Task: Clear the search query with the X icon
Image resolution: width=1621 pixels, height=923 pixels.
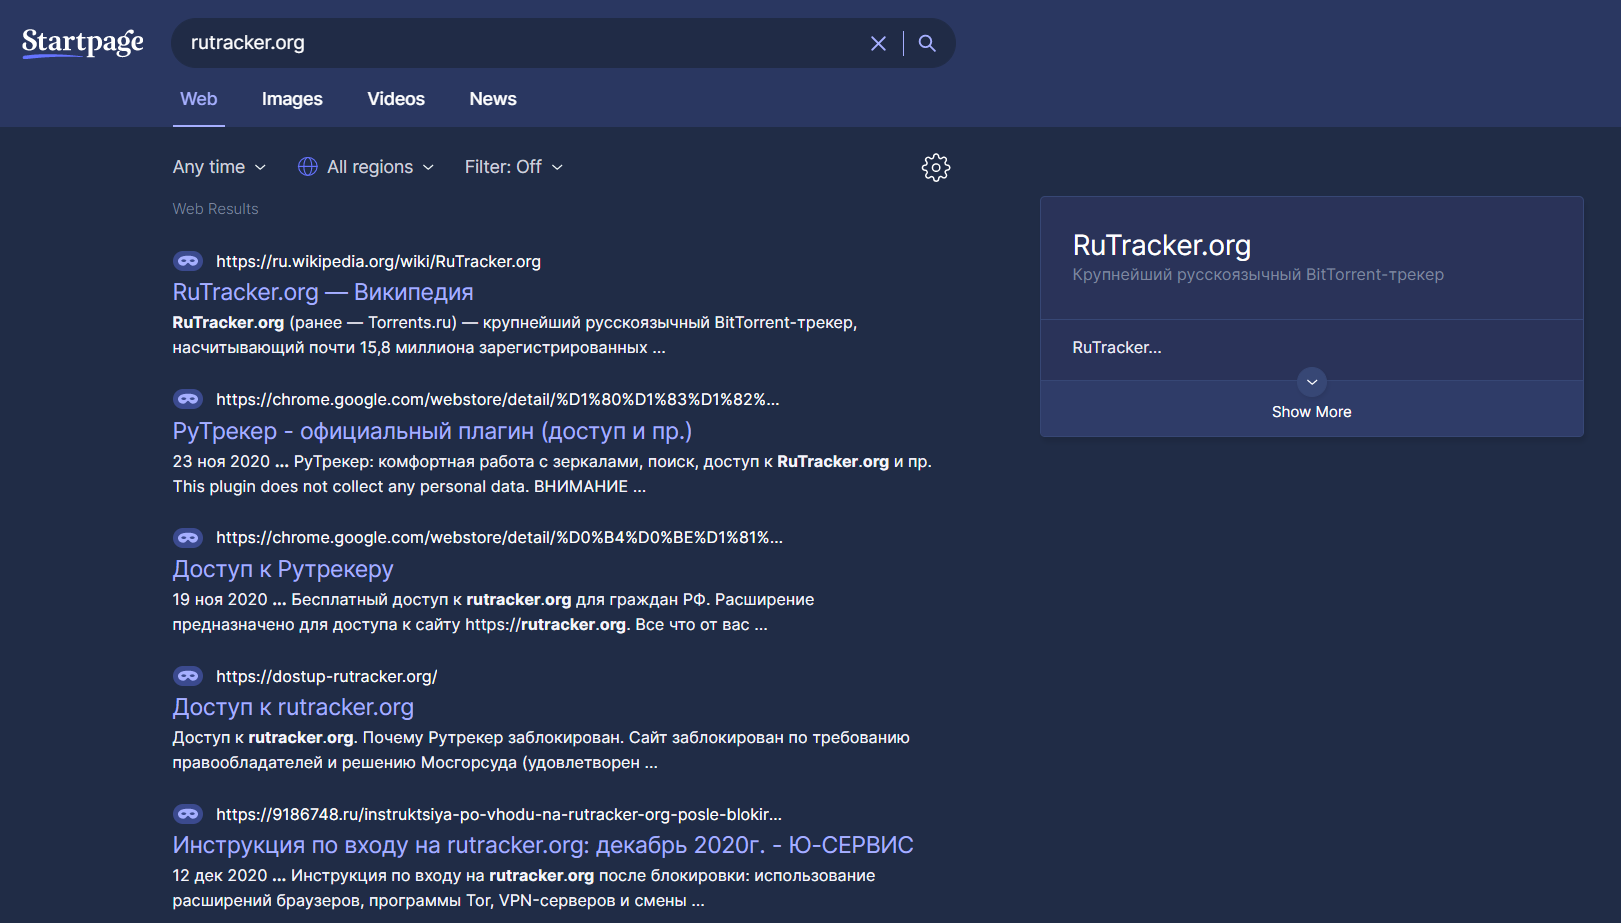Action: click(878, 43)
